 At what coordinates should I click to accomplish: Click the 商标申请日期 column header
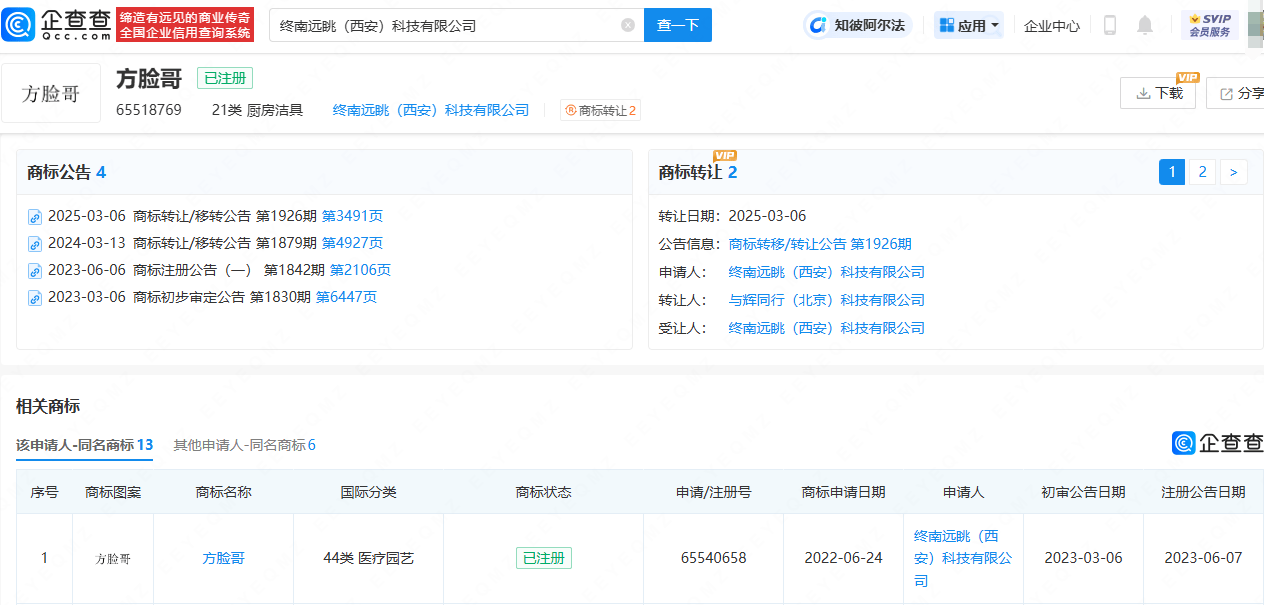843,492
